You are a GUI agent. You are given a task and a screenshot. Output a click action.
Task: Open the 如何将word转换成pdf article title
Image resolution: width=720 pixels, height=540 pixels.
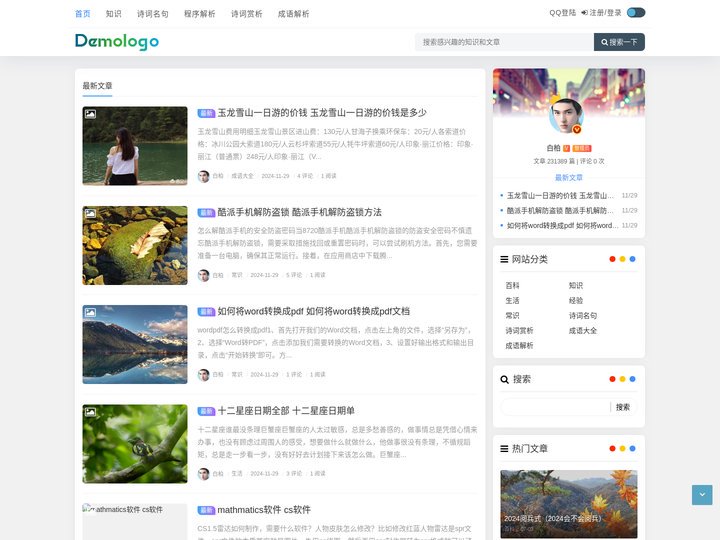314,311
